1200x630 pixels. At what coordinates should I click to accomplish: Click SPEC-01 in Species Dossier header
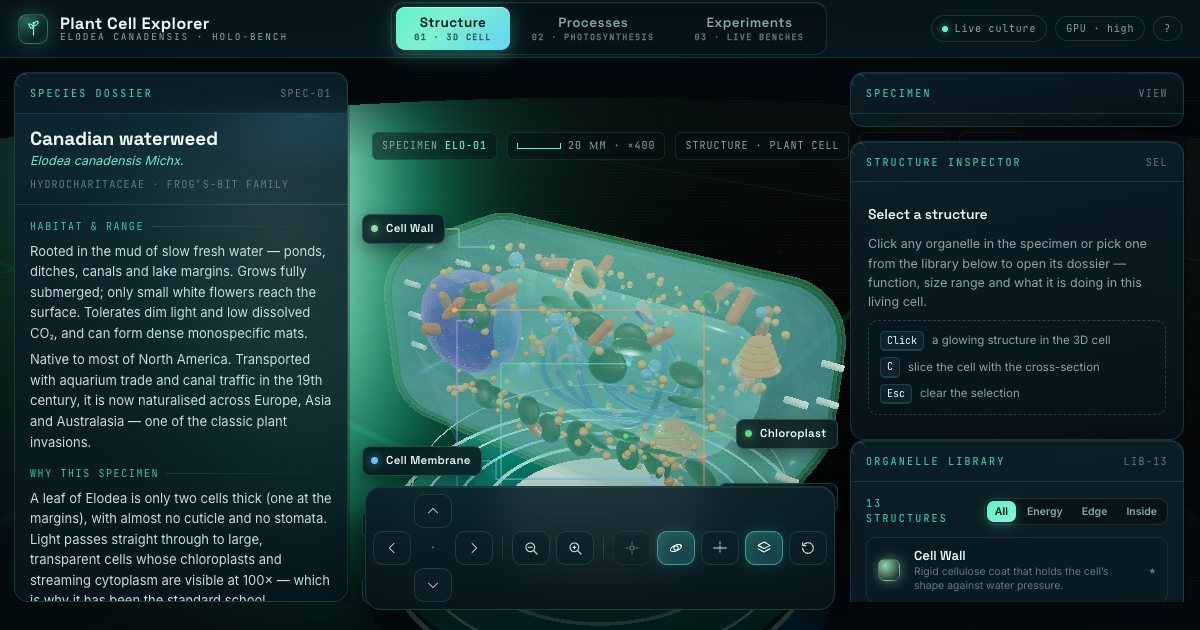click(305, 93)
